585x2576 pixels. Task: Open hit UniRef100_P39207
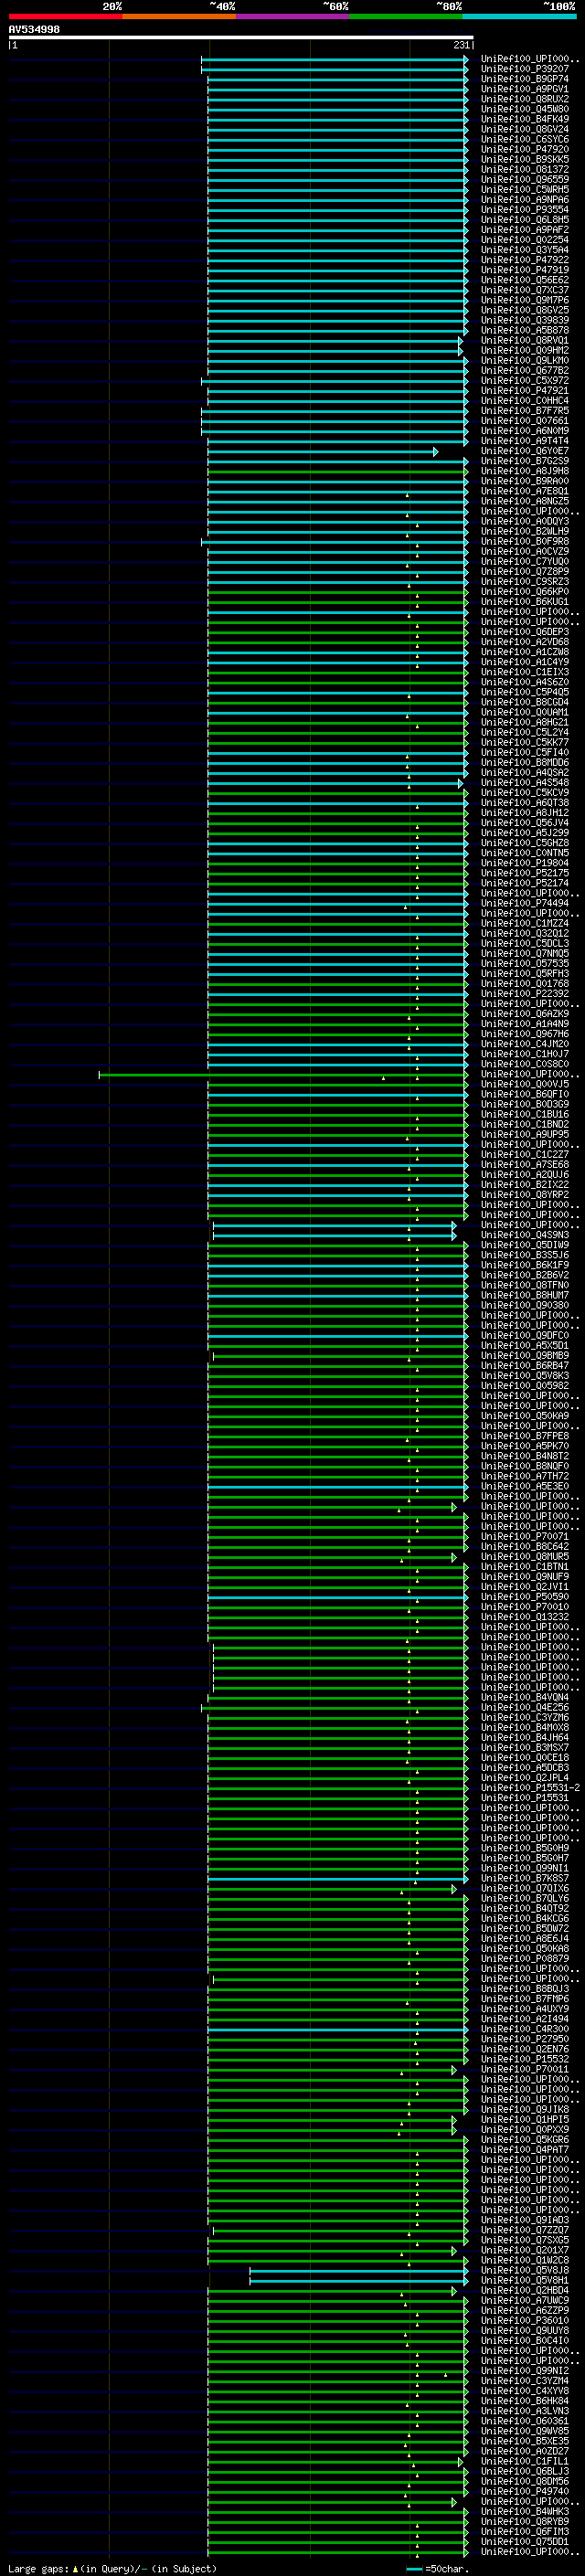click(524, 70)
